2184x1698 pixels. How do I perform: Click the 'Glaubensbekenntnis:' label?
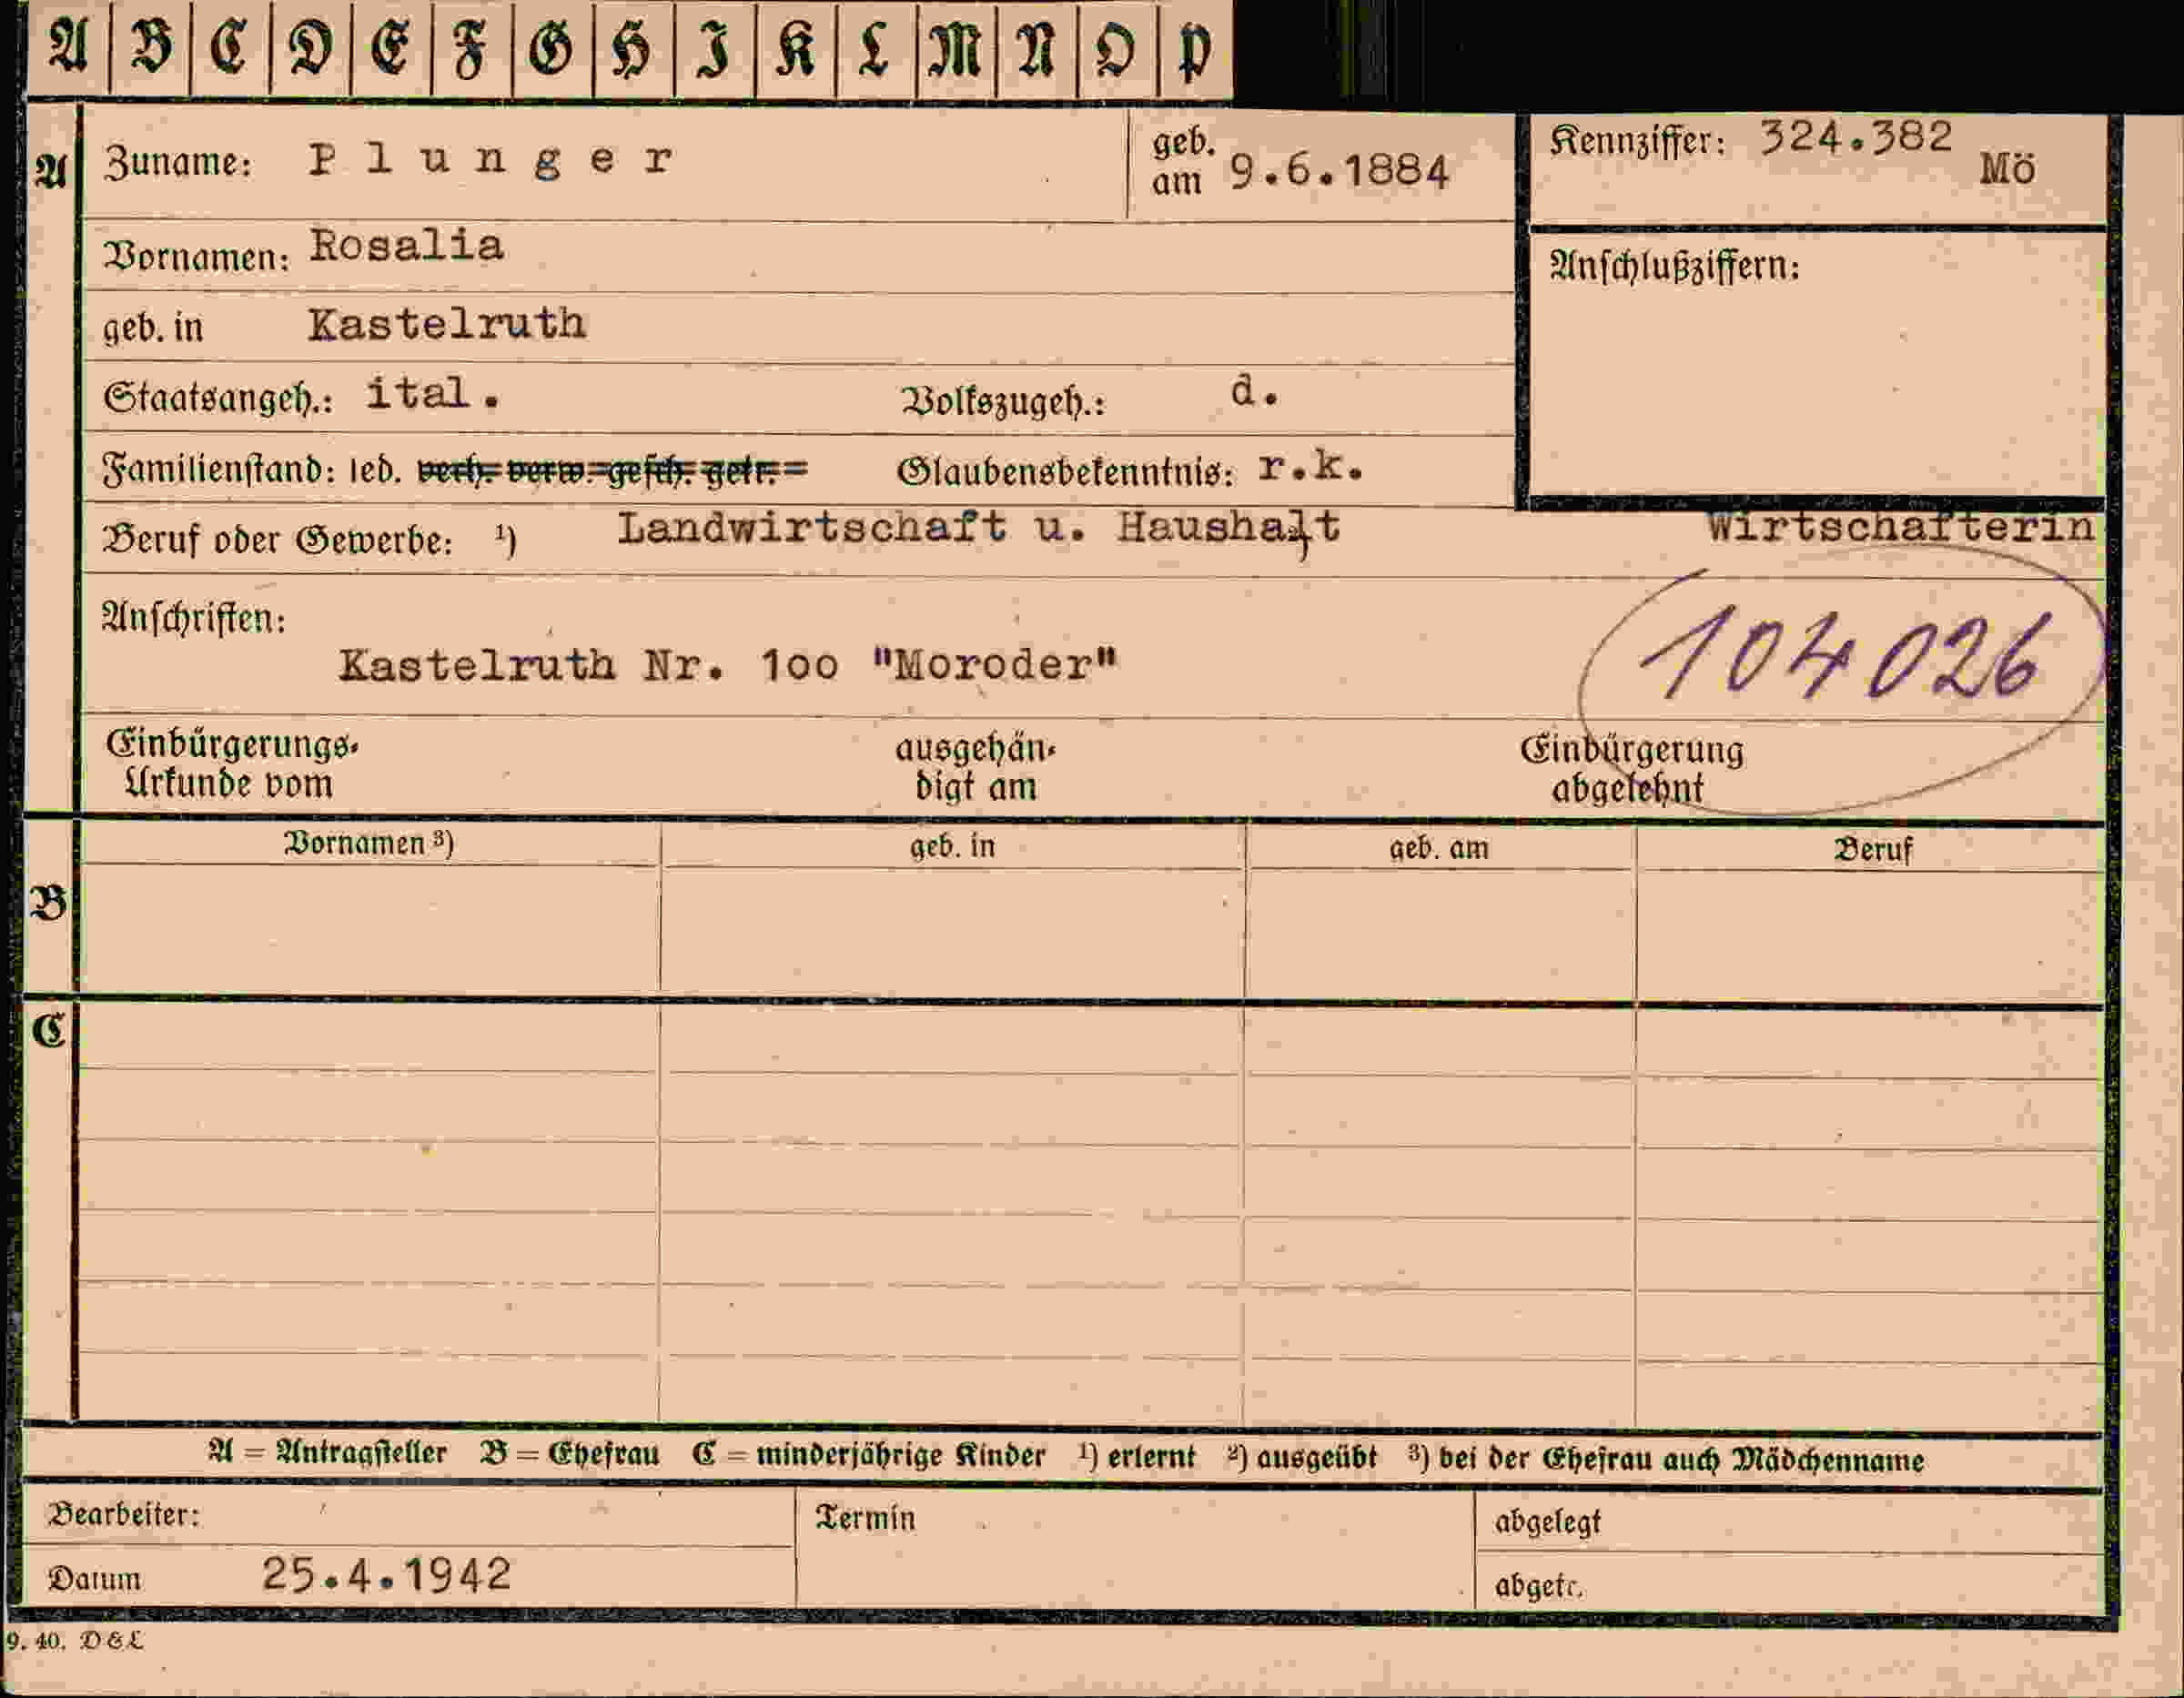[x=1065, y=471]
